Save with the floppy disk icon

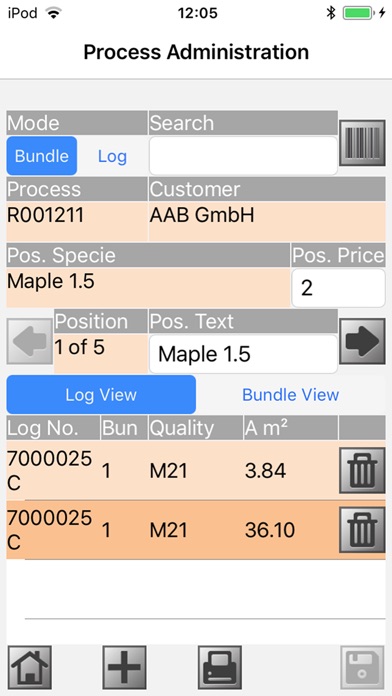pyautogui.click(x=362, y=668)
